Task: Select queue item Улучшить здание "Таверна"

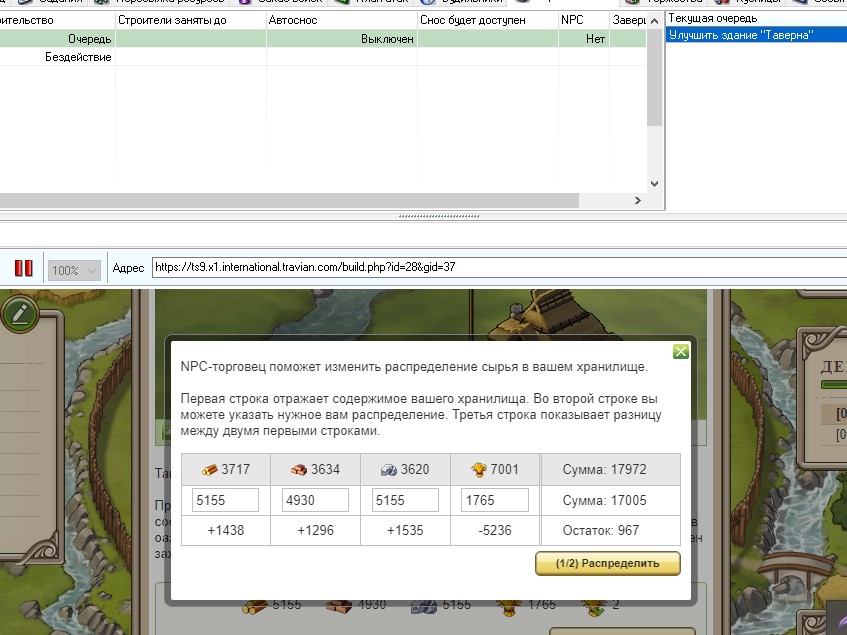Action: coord(756,35)
